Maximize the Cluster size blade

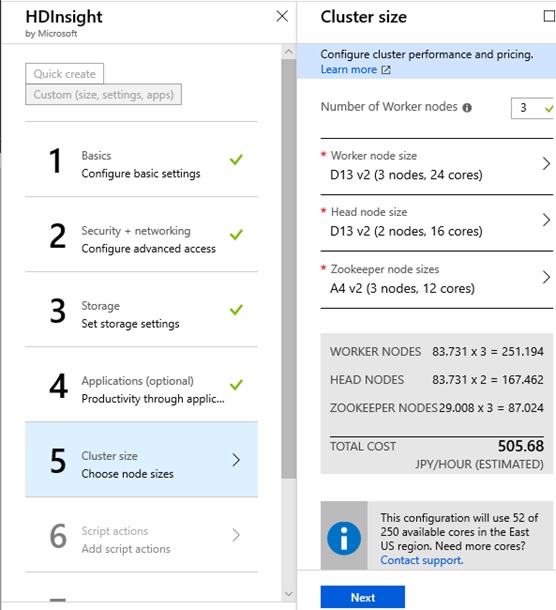549,16
